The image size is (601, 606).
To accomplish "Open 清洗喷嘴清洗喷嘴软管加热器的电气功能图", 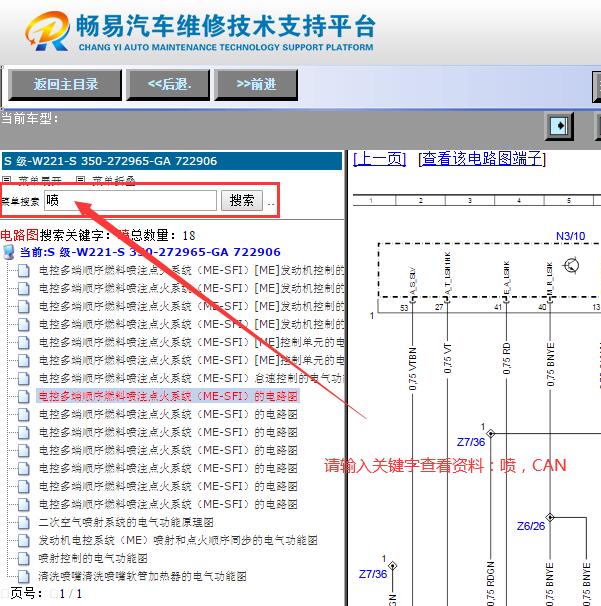I will 142,576.
